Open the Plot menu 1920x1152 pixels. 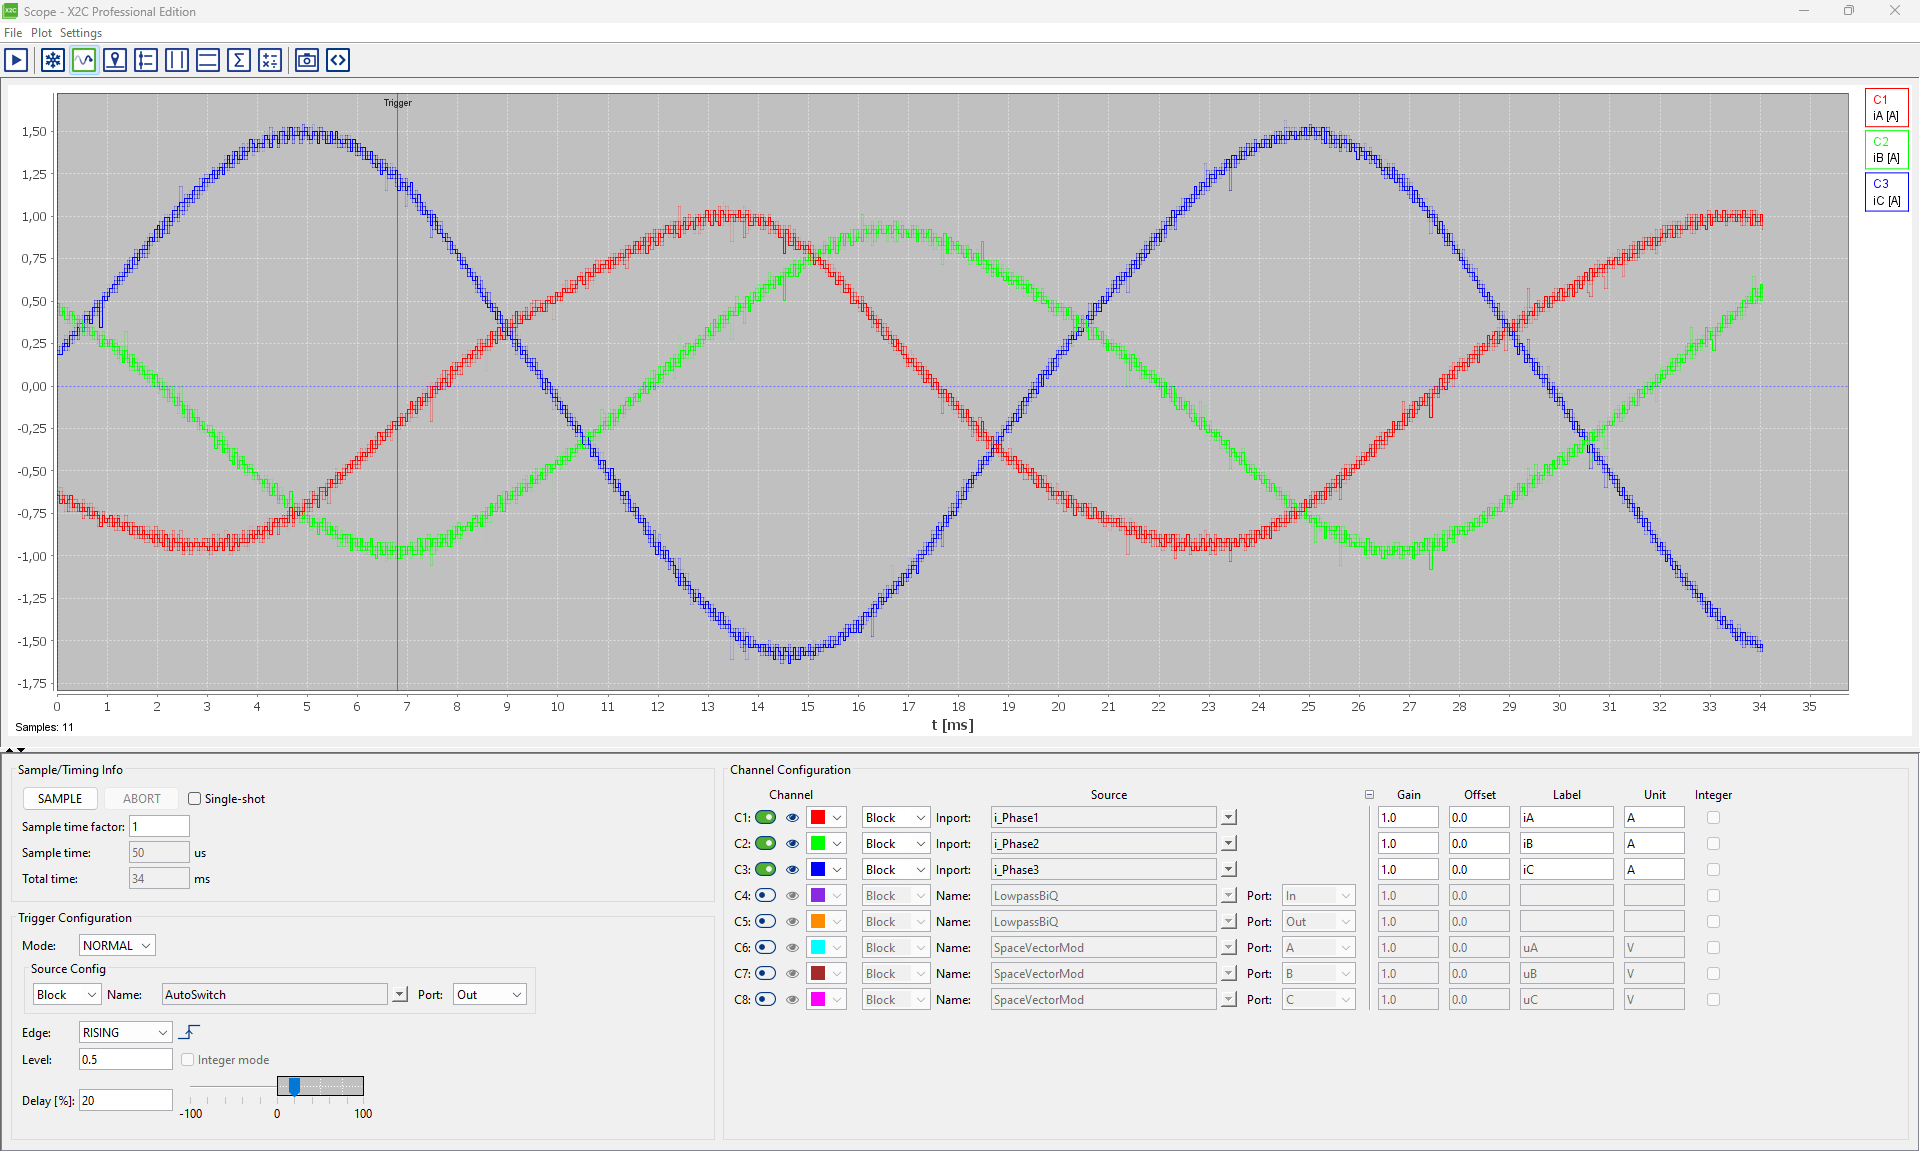(41, 33)
